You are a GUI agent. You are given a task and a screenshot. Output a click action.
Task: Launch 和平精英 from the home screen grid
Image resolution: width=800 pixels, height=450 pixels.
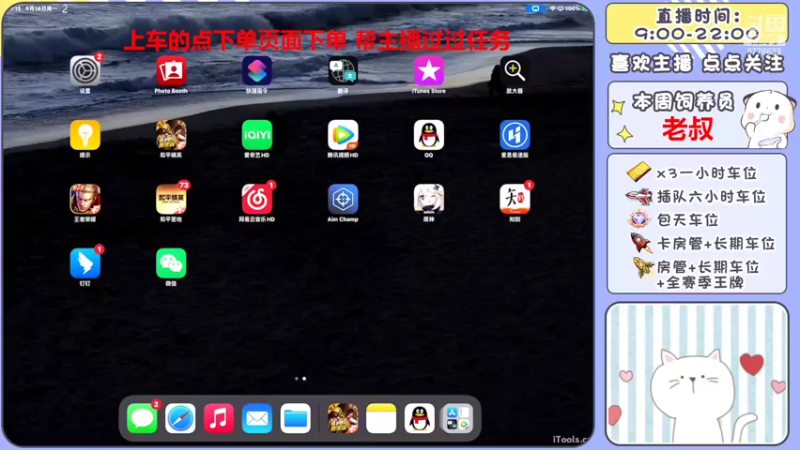tap(171, 135)
